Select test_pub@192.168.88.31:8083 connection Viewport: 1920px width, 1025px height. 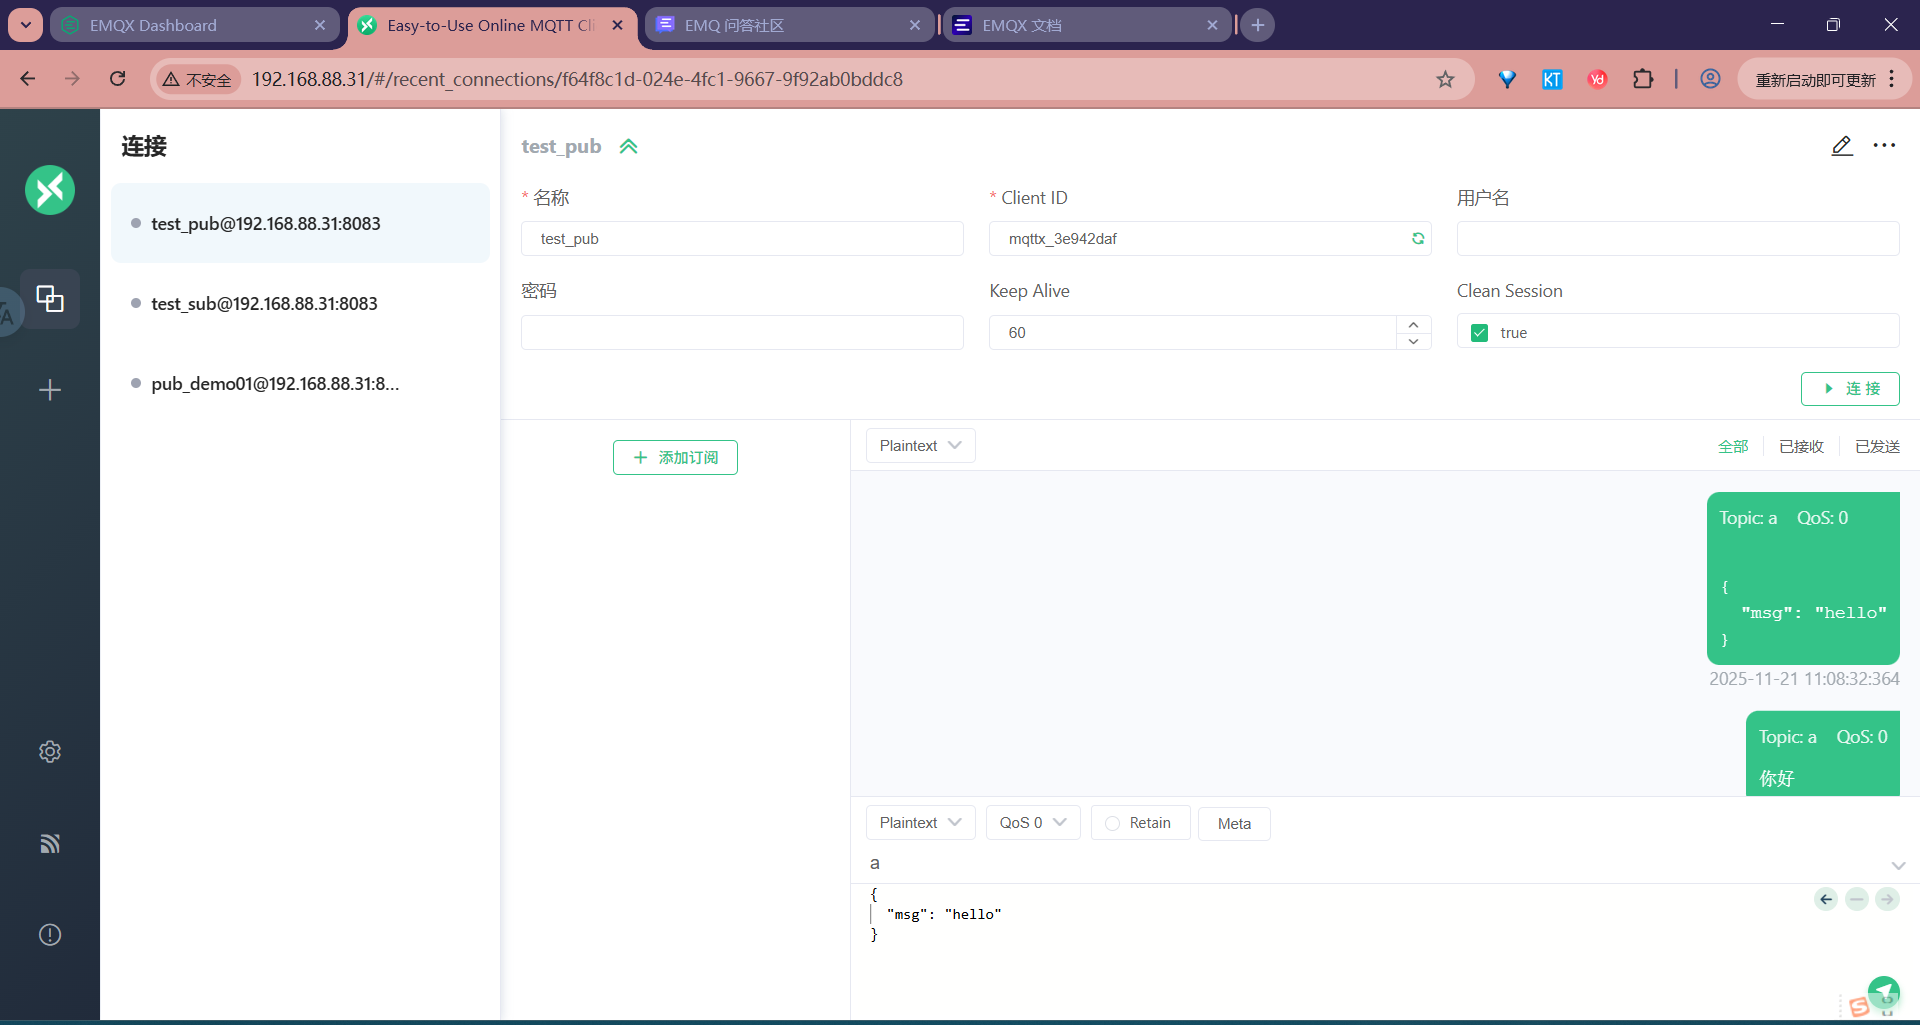click(x=300, y=224)
